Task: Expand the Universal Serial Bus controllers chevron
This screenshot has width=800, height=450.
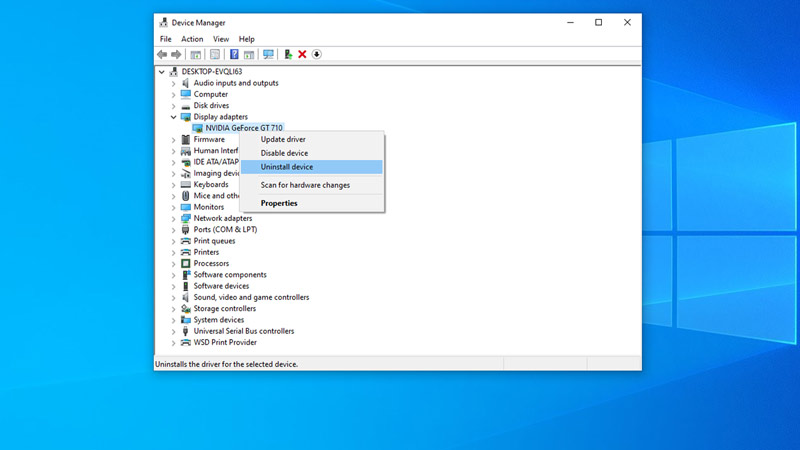Action: pos(173,331)
